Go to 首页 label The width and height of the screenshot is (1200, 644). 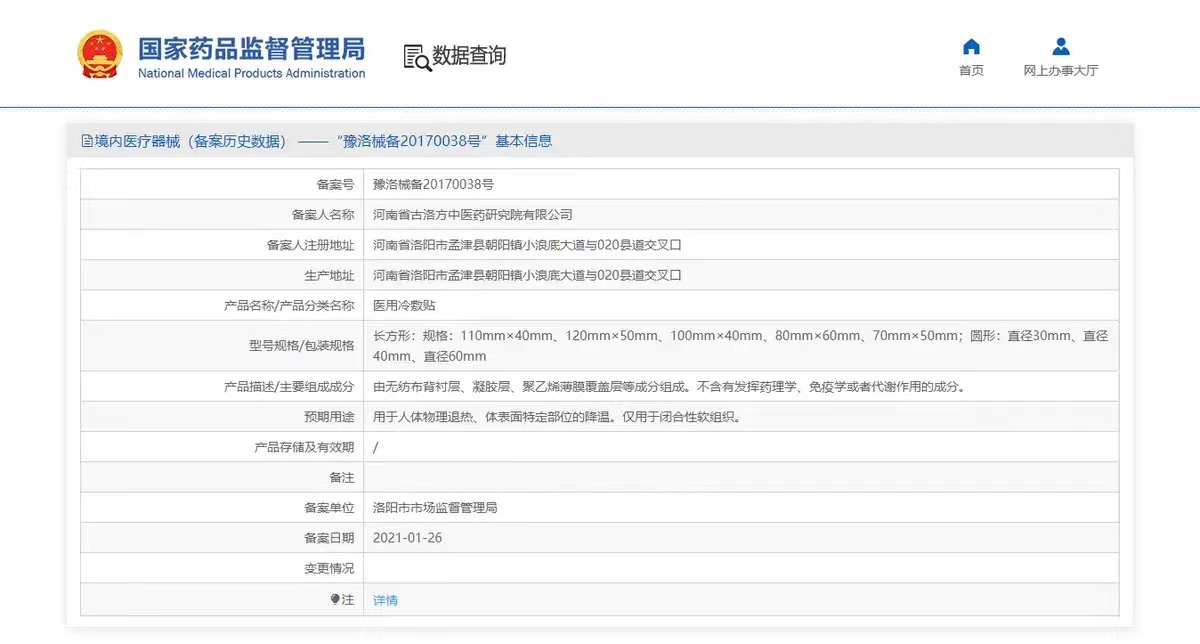click(x=971, y=71)
